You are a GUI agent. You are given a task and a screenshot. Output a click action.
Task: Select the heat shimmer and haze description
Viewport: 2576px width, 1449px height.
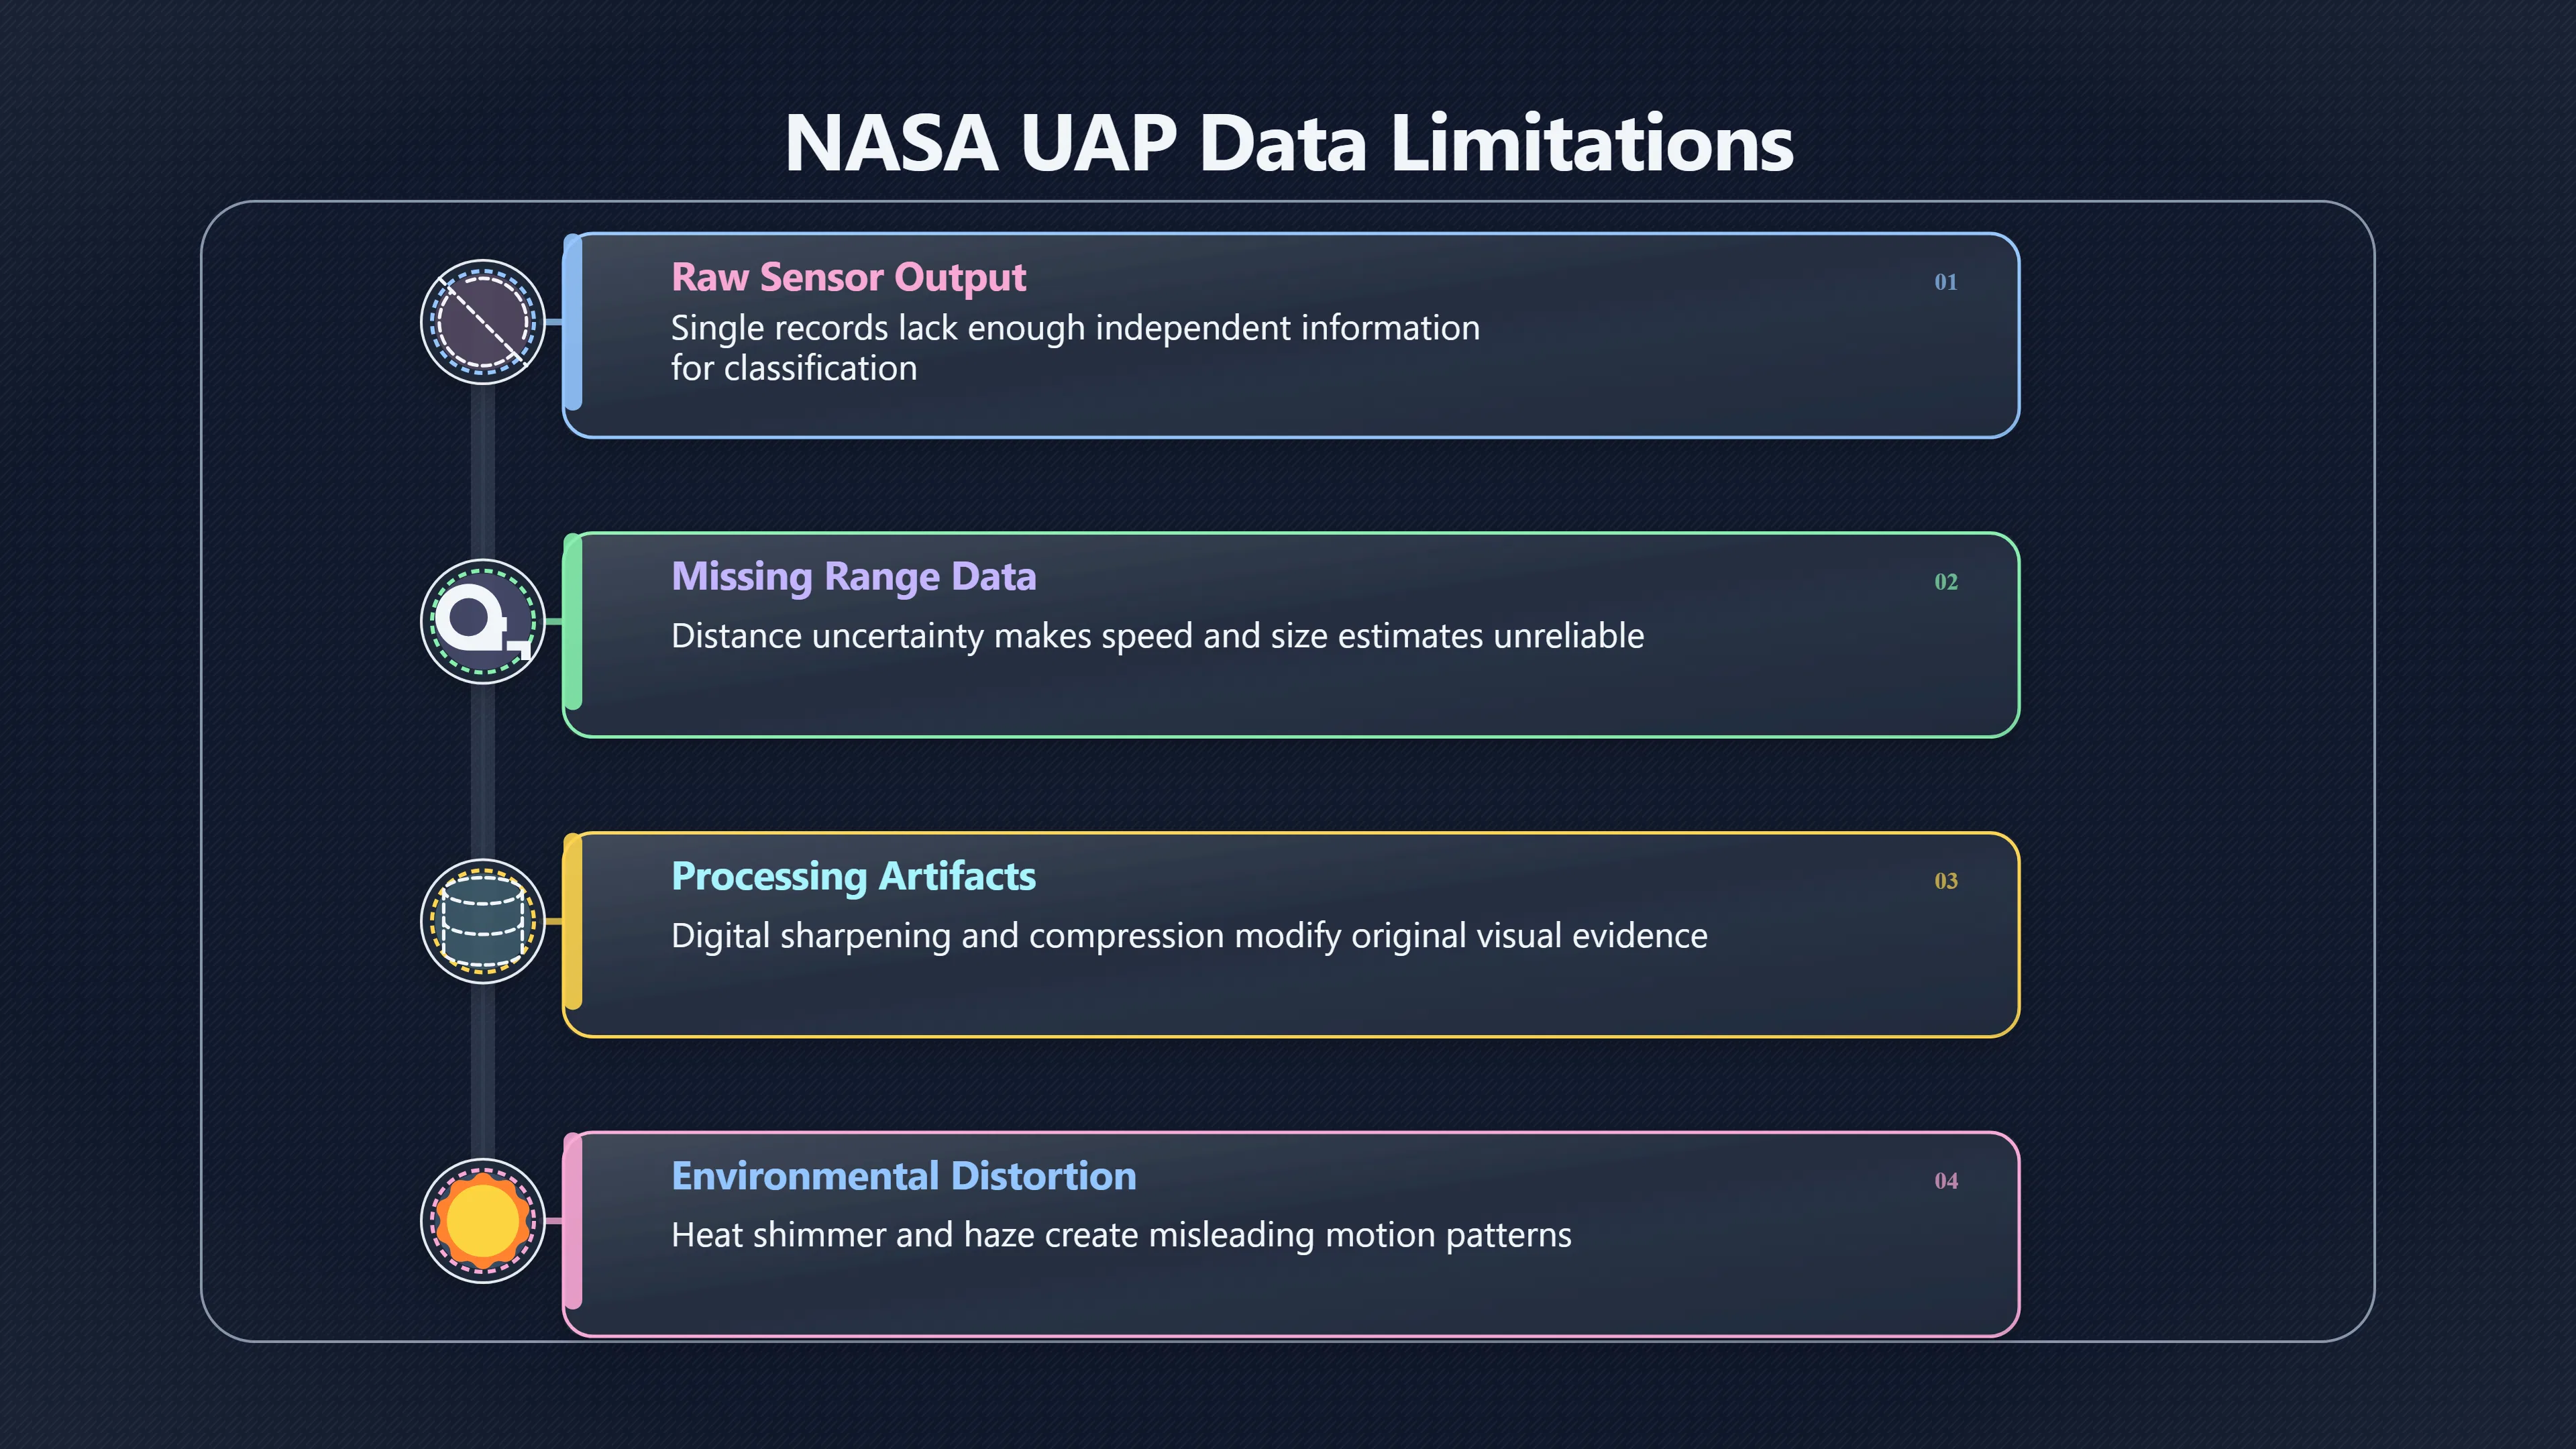[x=1121, y=1235]
